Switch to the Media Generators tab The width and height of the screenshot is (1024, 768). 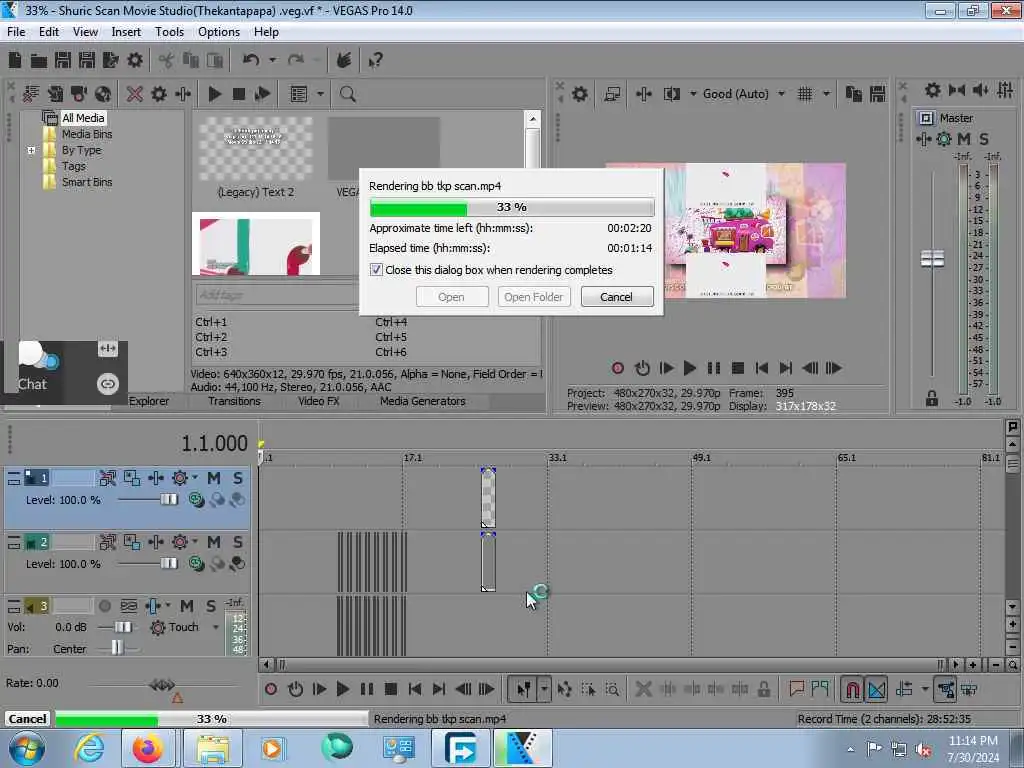423,402
